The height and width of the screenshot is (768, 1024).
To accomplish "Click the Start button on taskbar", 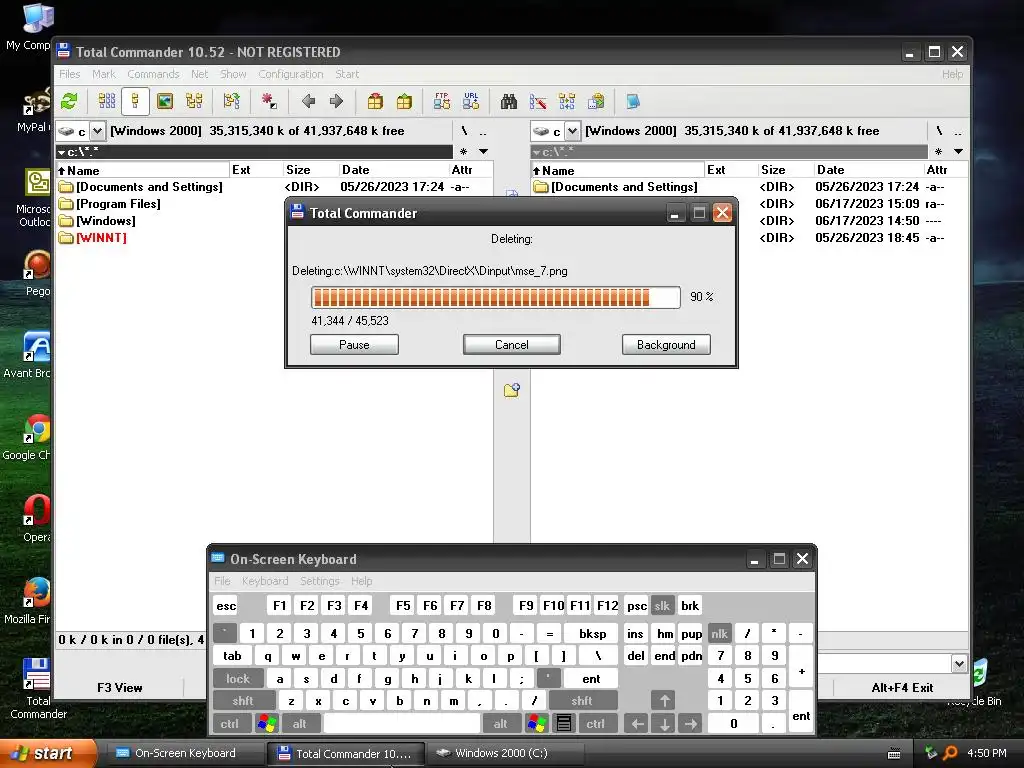I will pos(48,753).
